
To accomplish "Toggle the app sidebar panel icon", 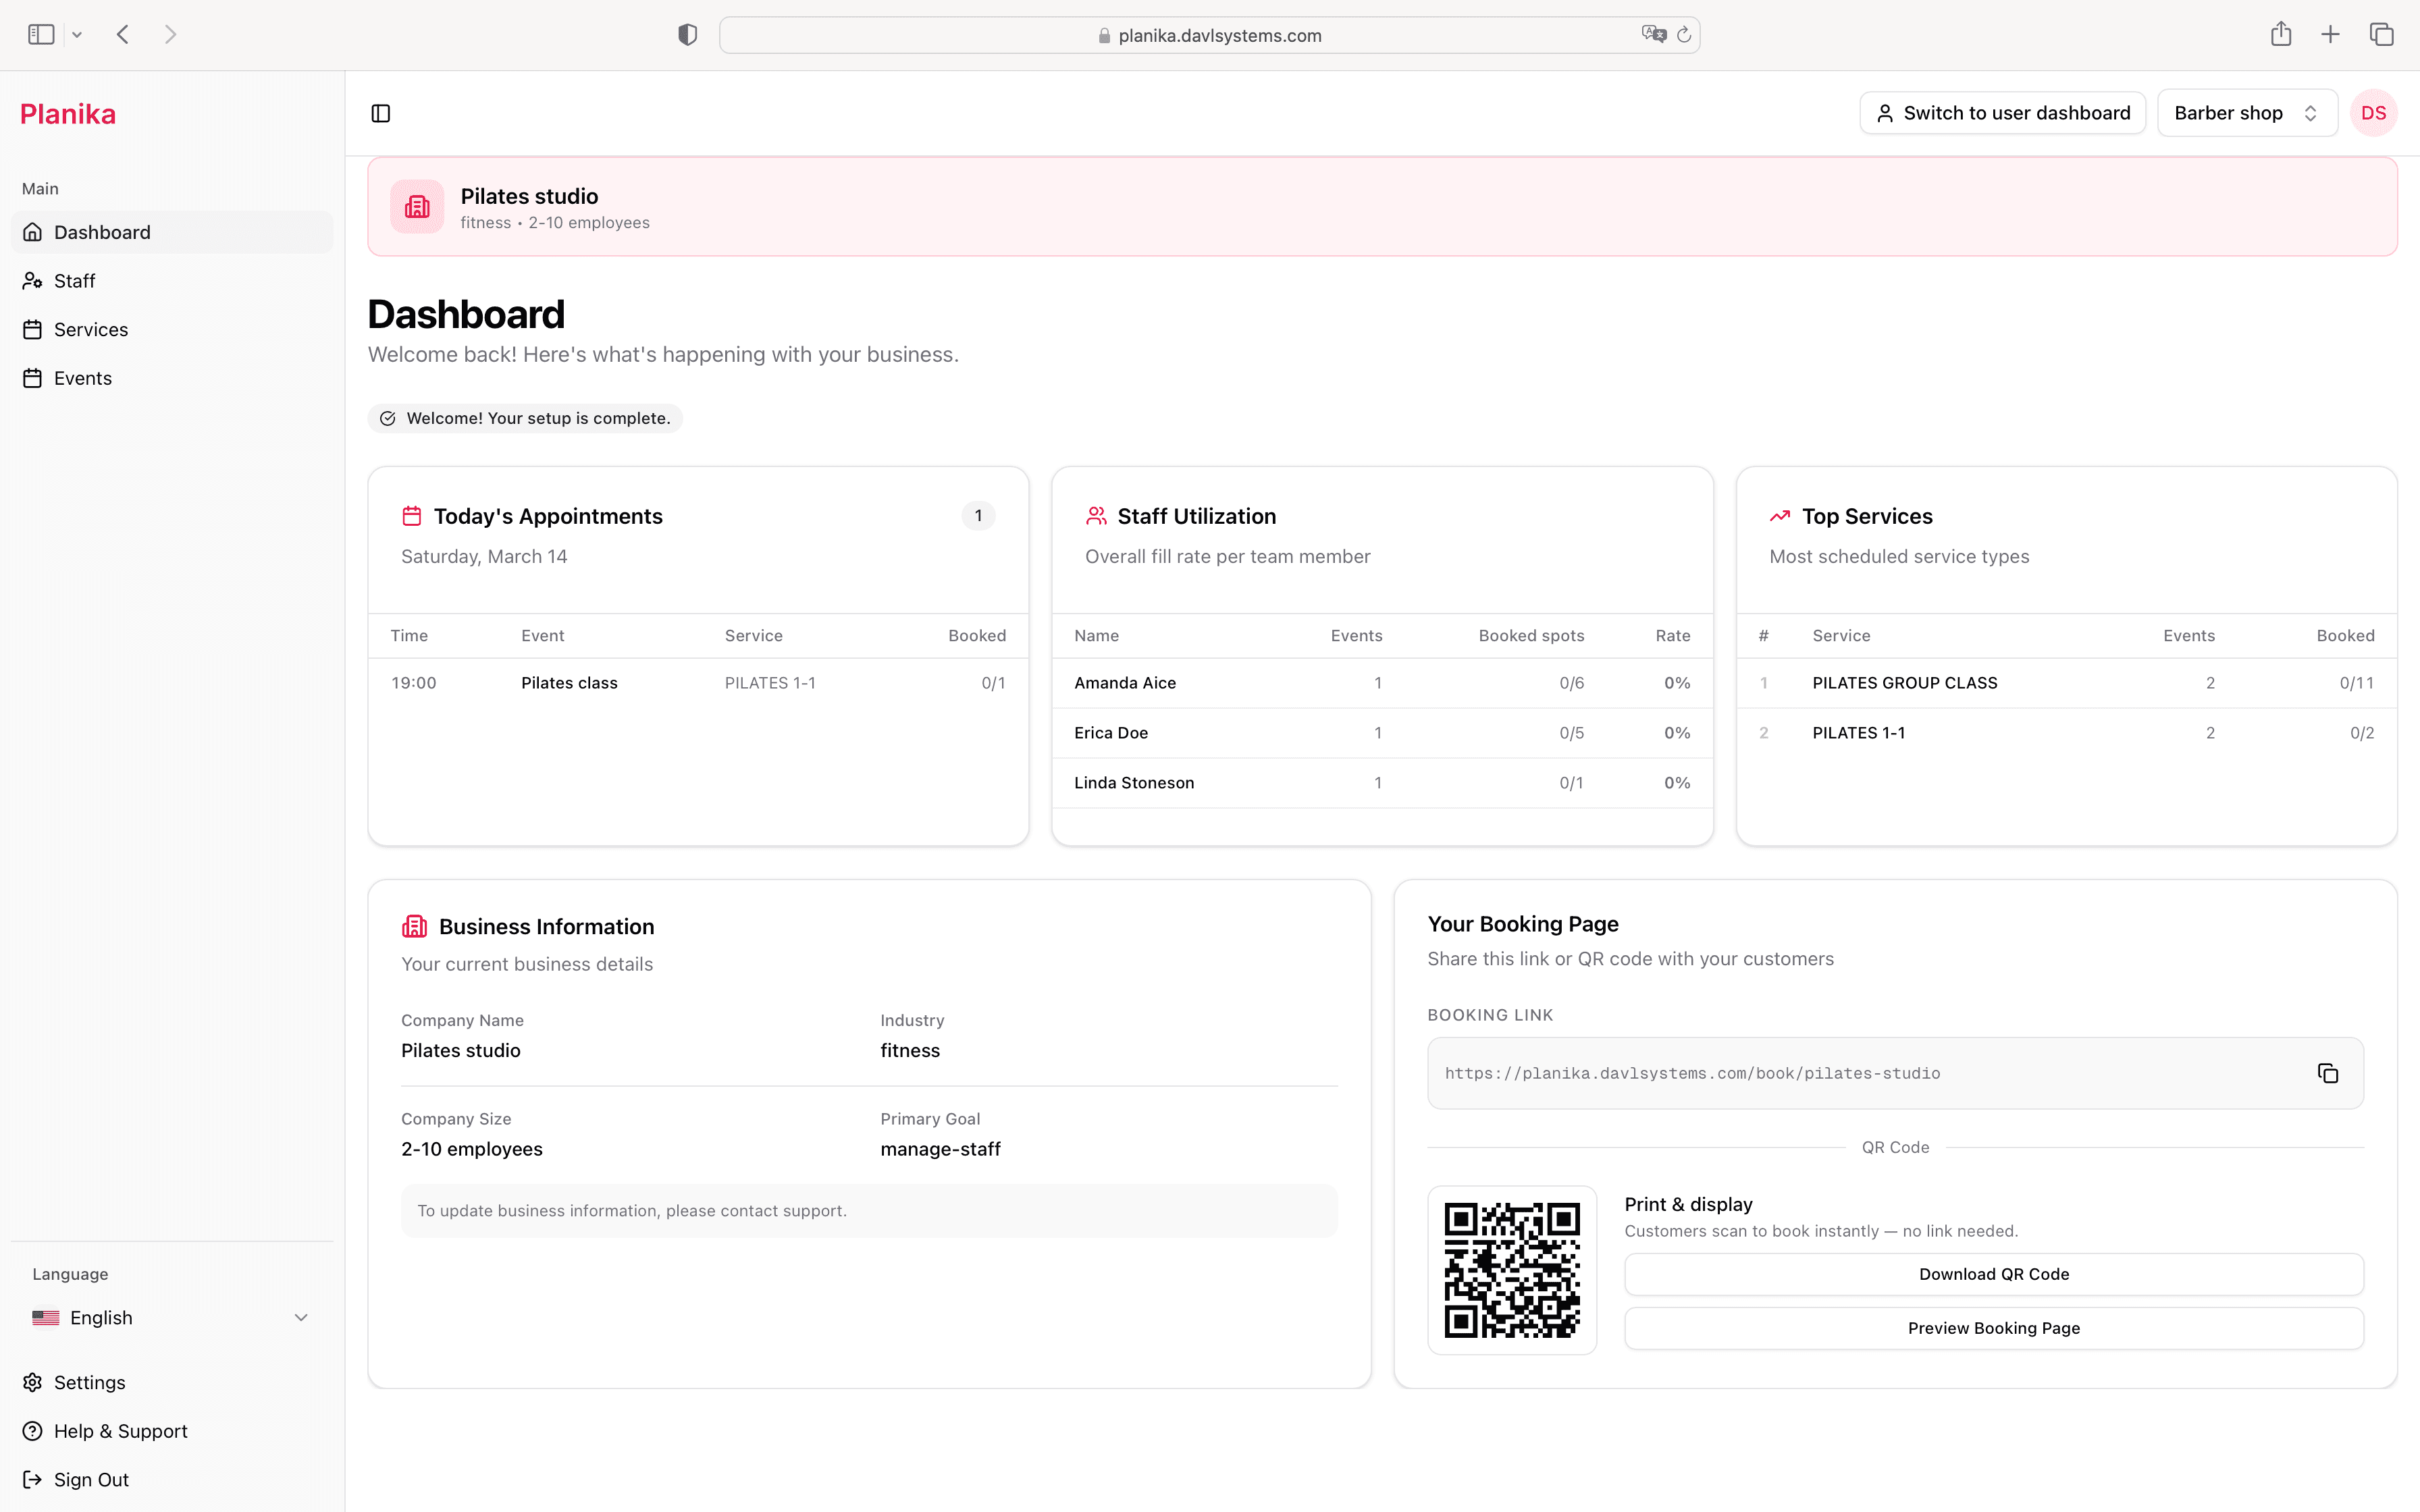I will [x=380, y=113].
